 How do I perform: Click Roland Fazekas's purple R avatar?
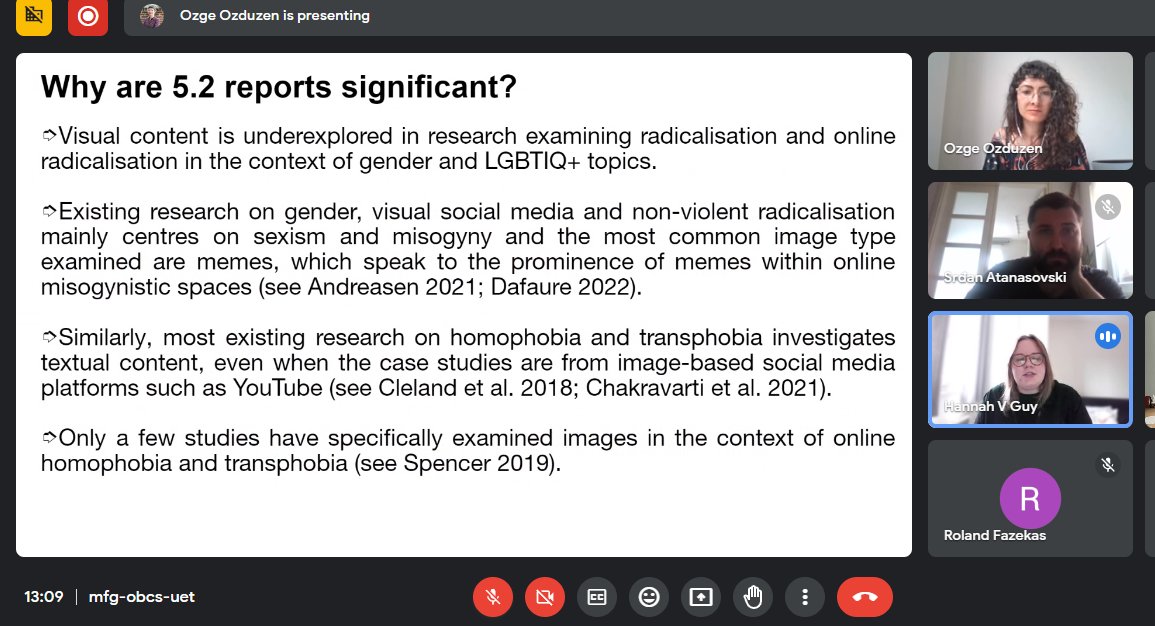pyautogui.click(x=1030, y=497)
